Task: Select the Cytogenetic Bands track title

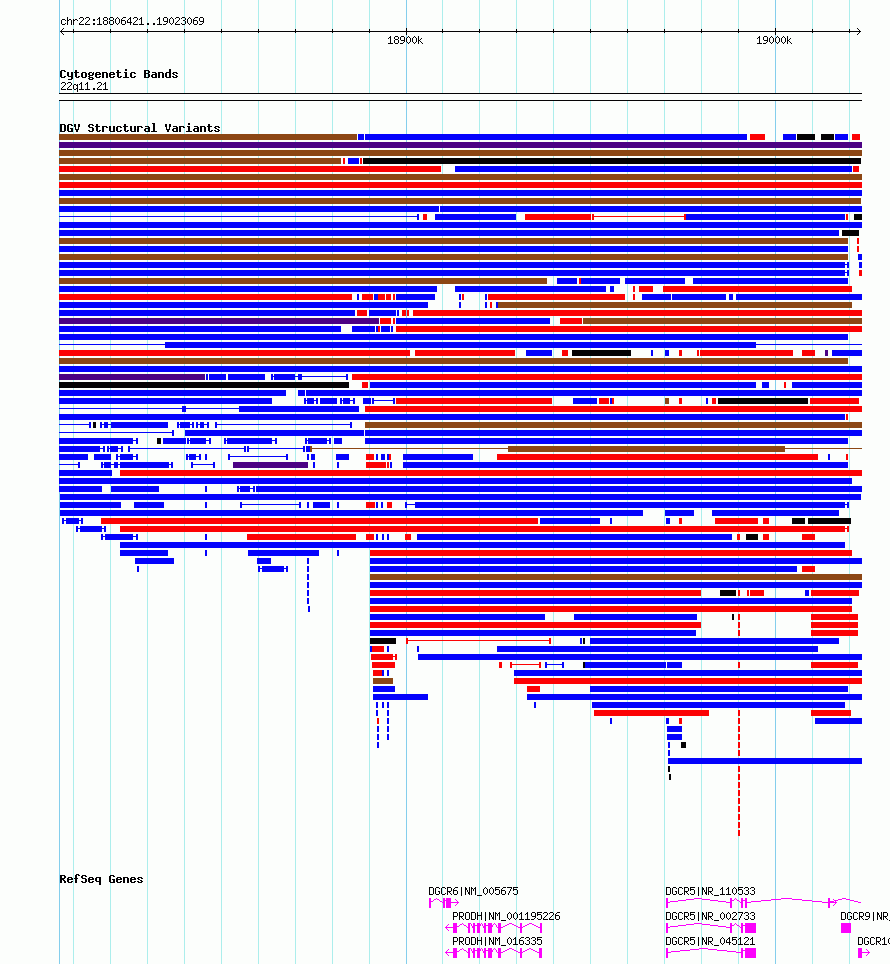Action: pyautogui.click(x=119, y=74)
